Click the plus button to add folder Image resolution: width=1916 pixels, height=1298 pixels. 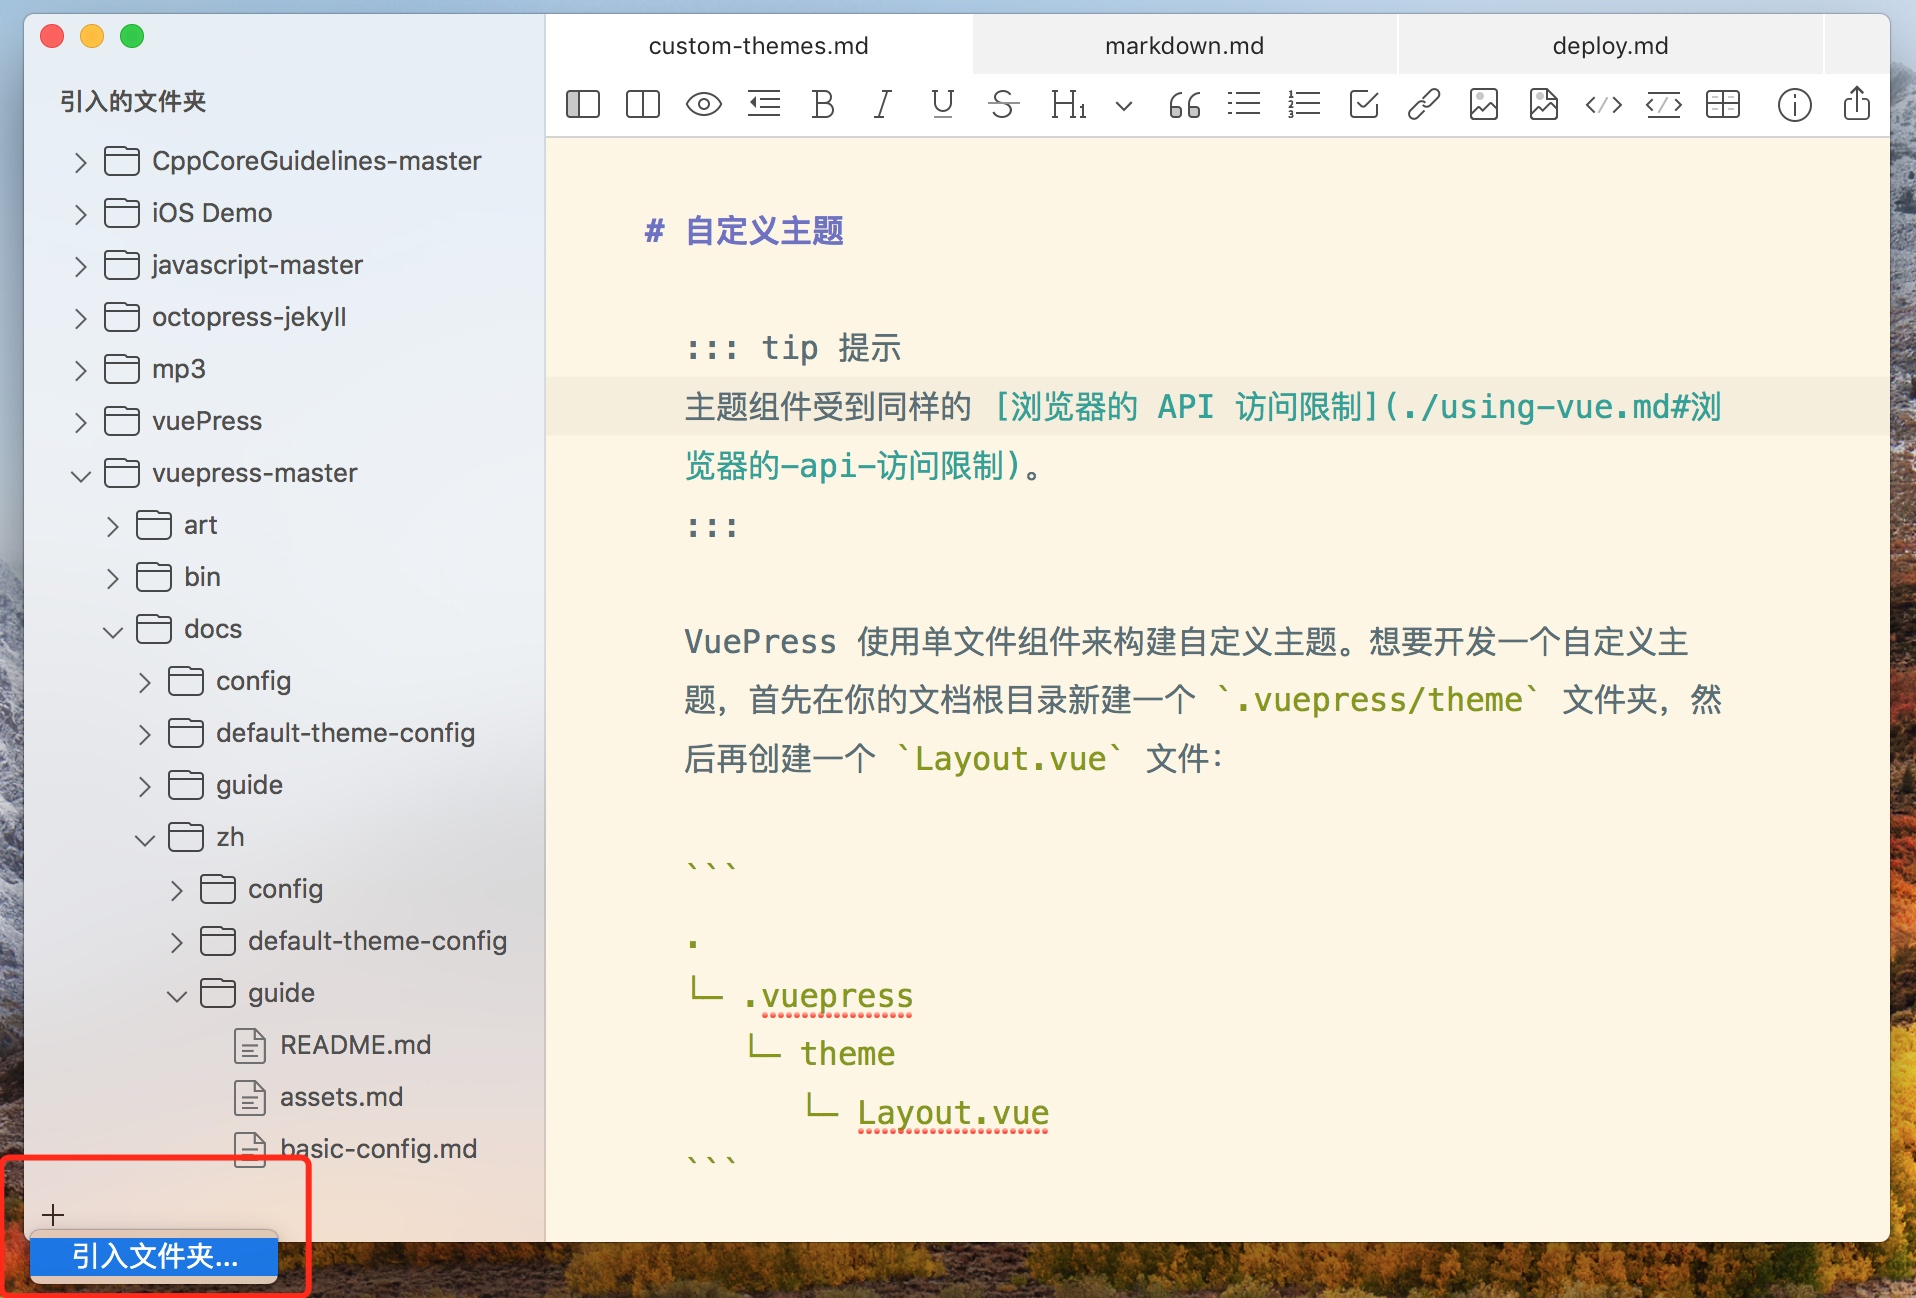click(53, 1215)
